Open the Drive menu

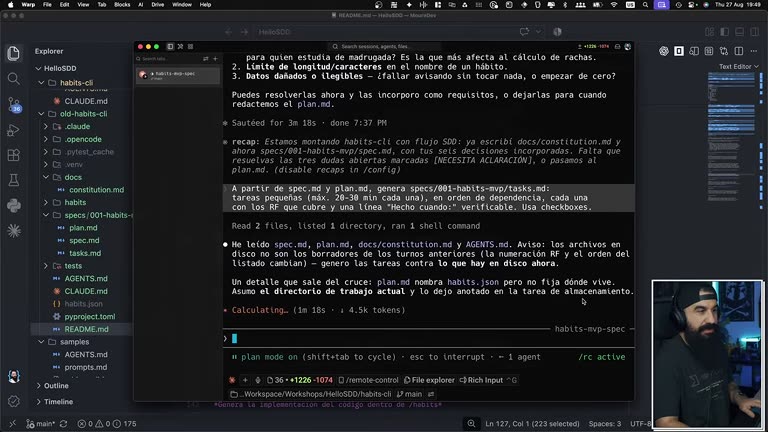click(158, 4)
